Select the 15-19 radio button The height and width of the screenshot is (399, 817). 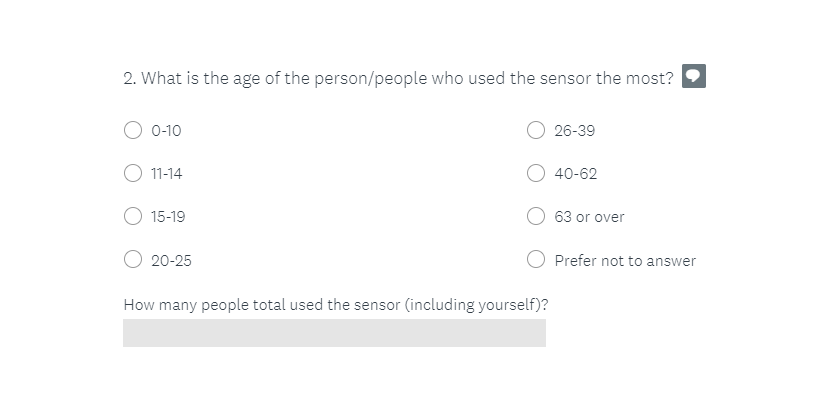tap(133, 216)
